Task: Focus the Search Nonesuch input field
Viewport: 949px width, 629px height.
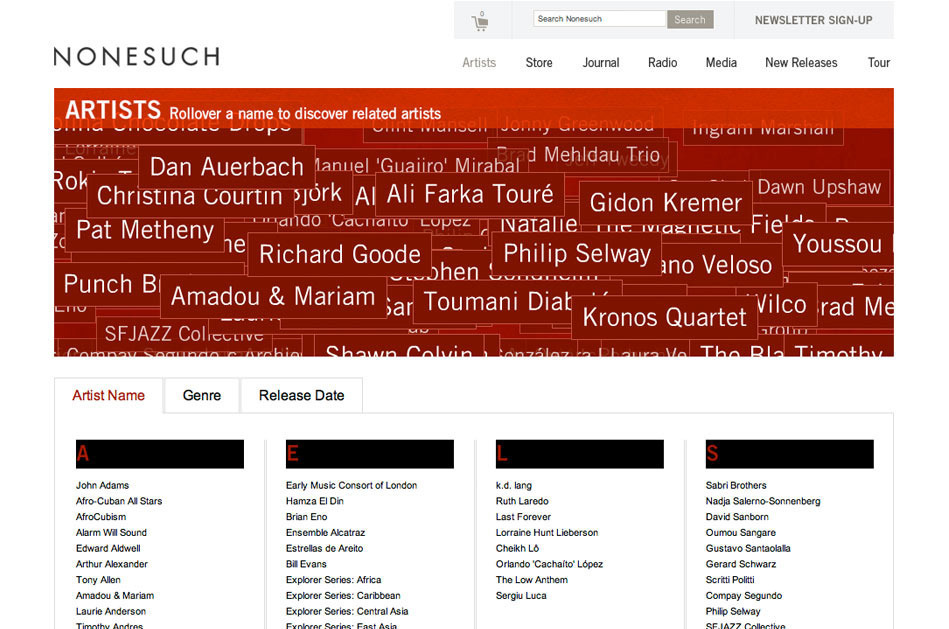Action: (x=599, y=19)
